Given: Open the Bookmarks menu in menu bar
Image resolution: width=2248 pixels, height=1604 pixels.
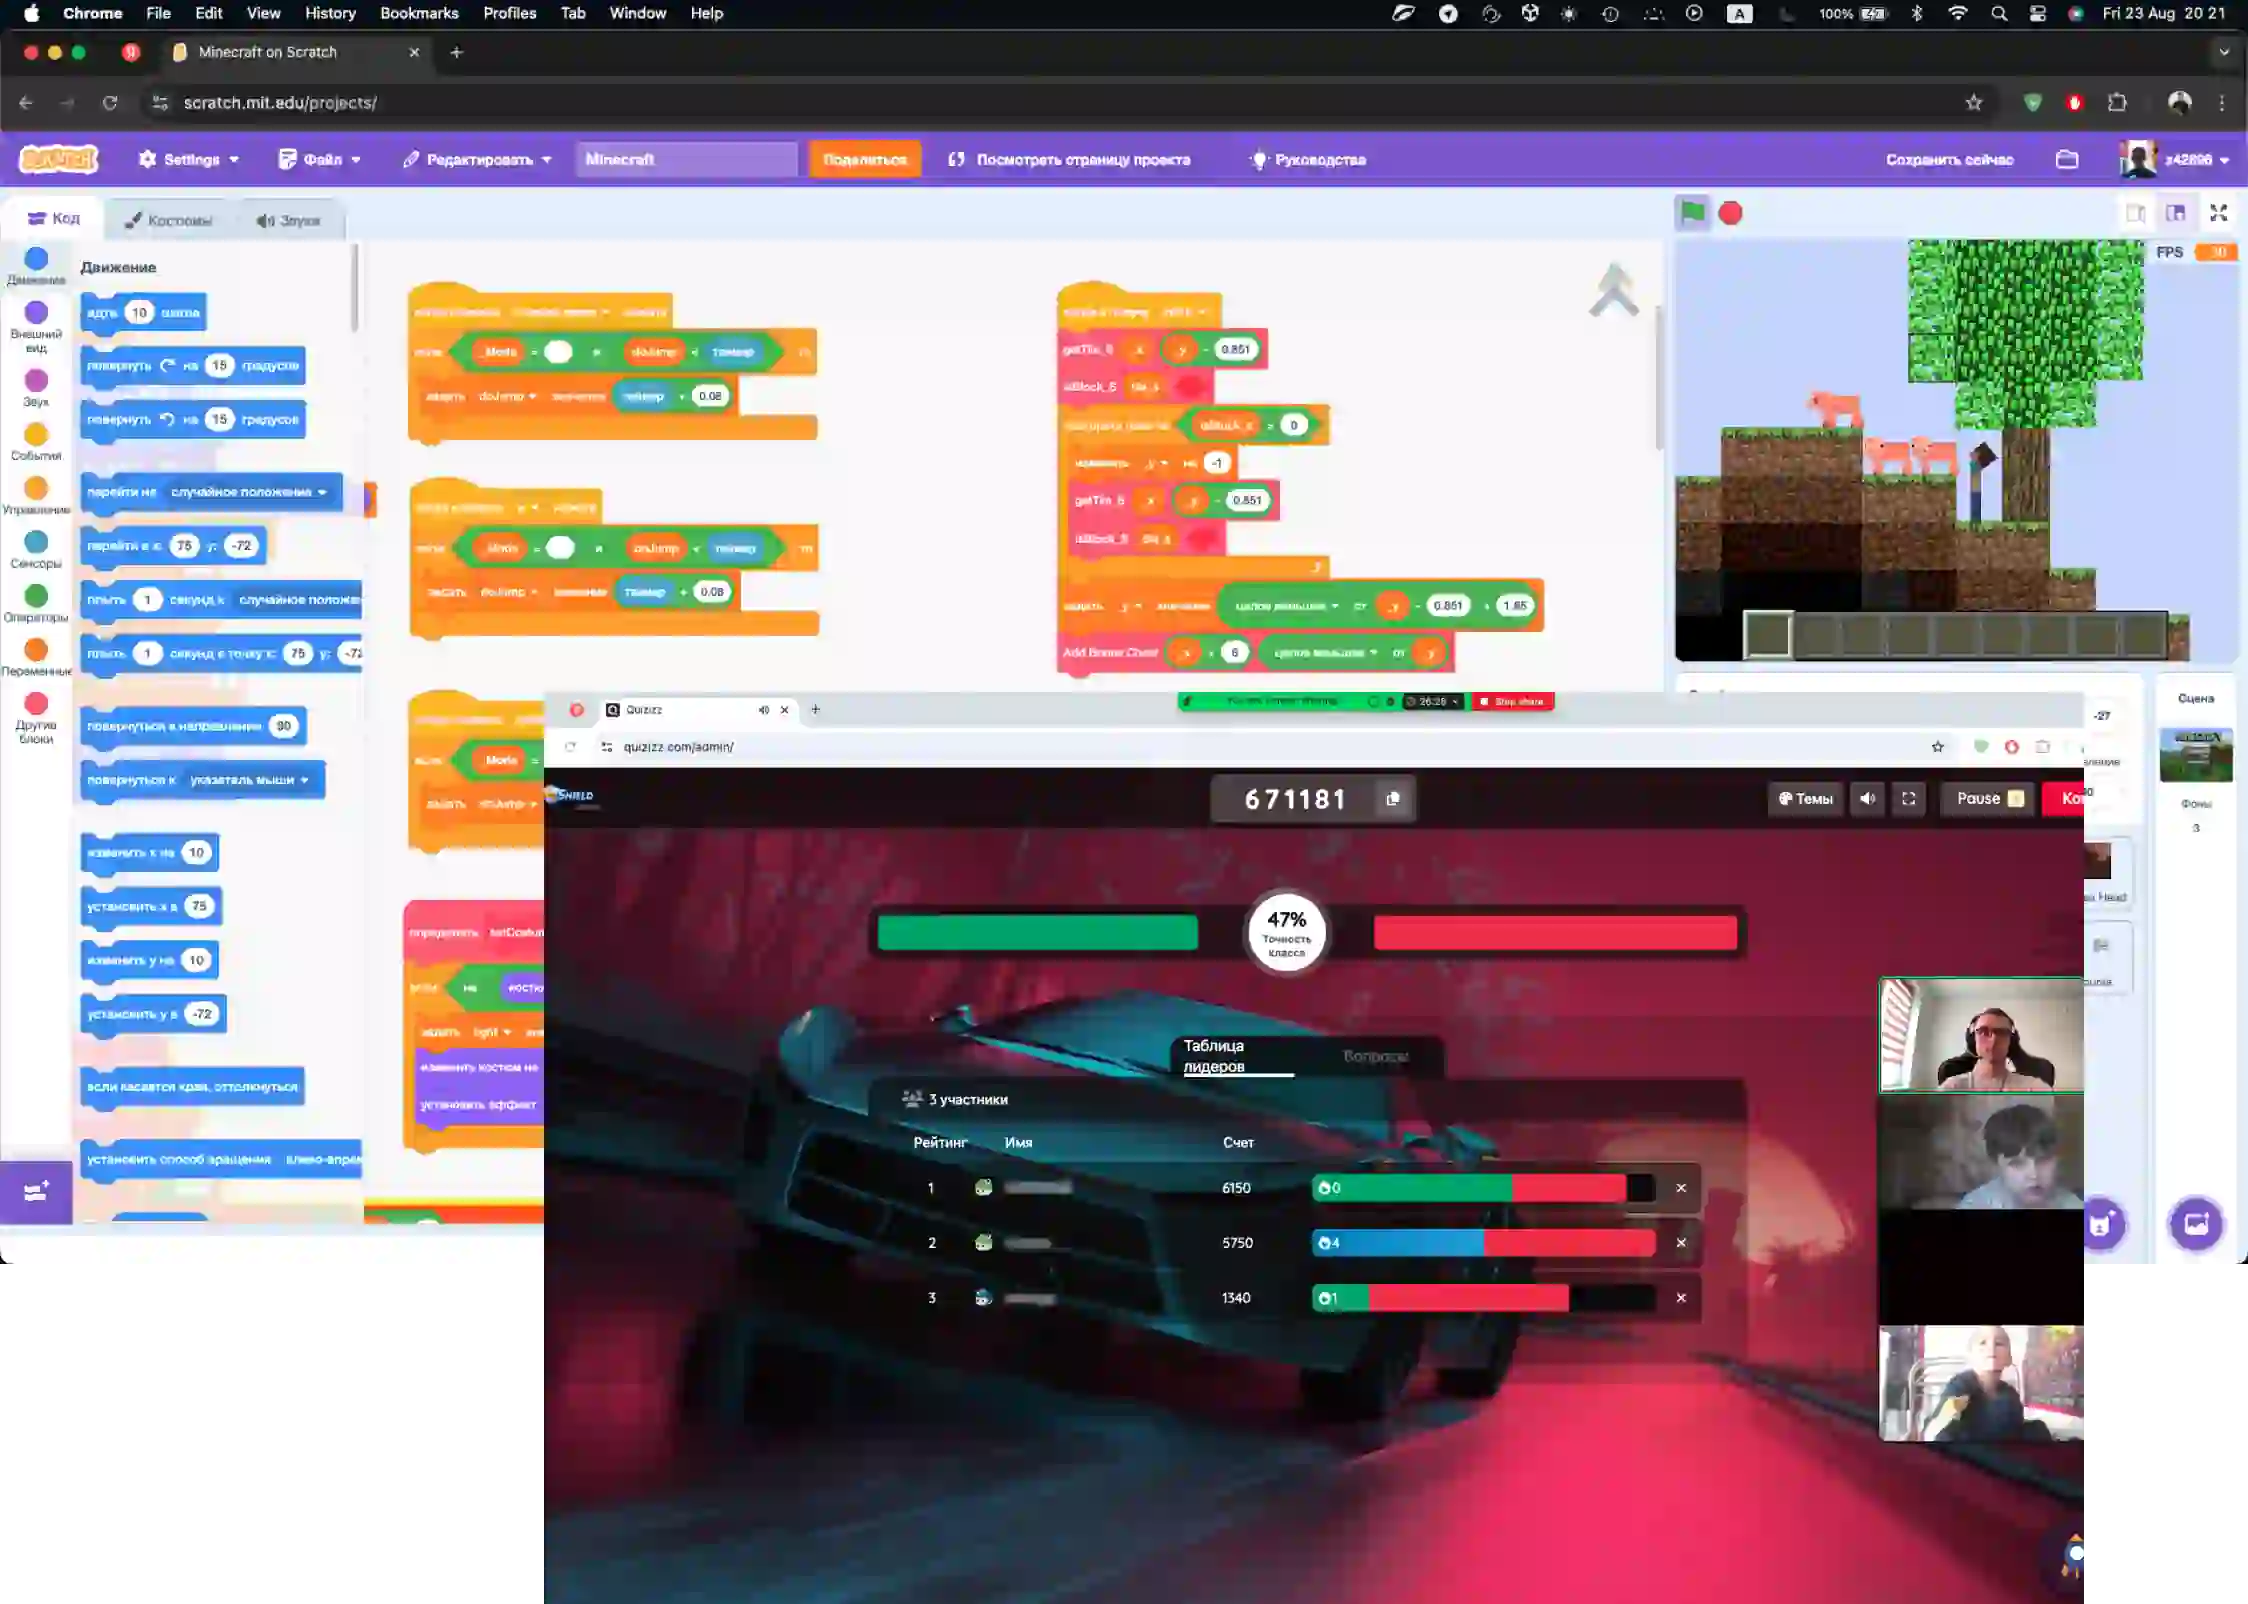Looking at the screenshot, I should (419, 13).
